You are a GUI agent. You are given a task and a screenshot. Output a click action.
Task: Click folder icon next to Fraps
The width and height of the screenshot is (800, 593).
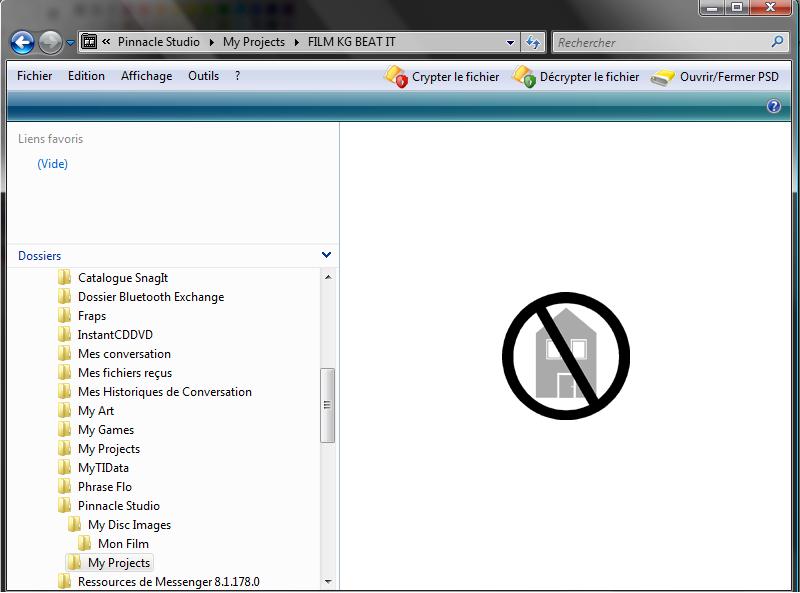tap(64, 315)
